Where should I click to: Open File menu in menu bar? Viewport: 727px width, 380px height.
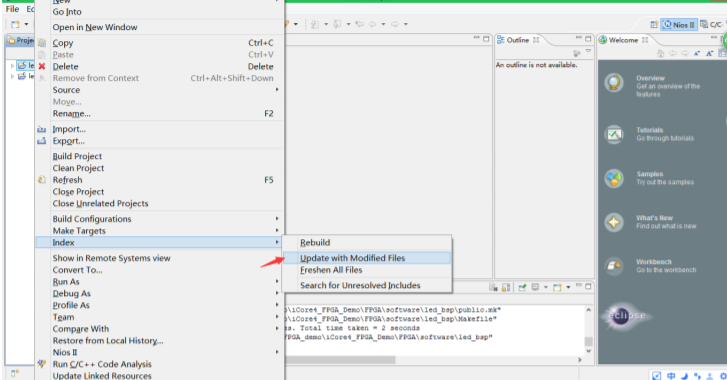pyautogui.click(x=13, y=9)
